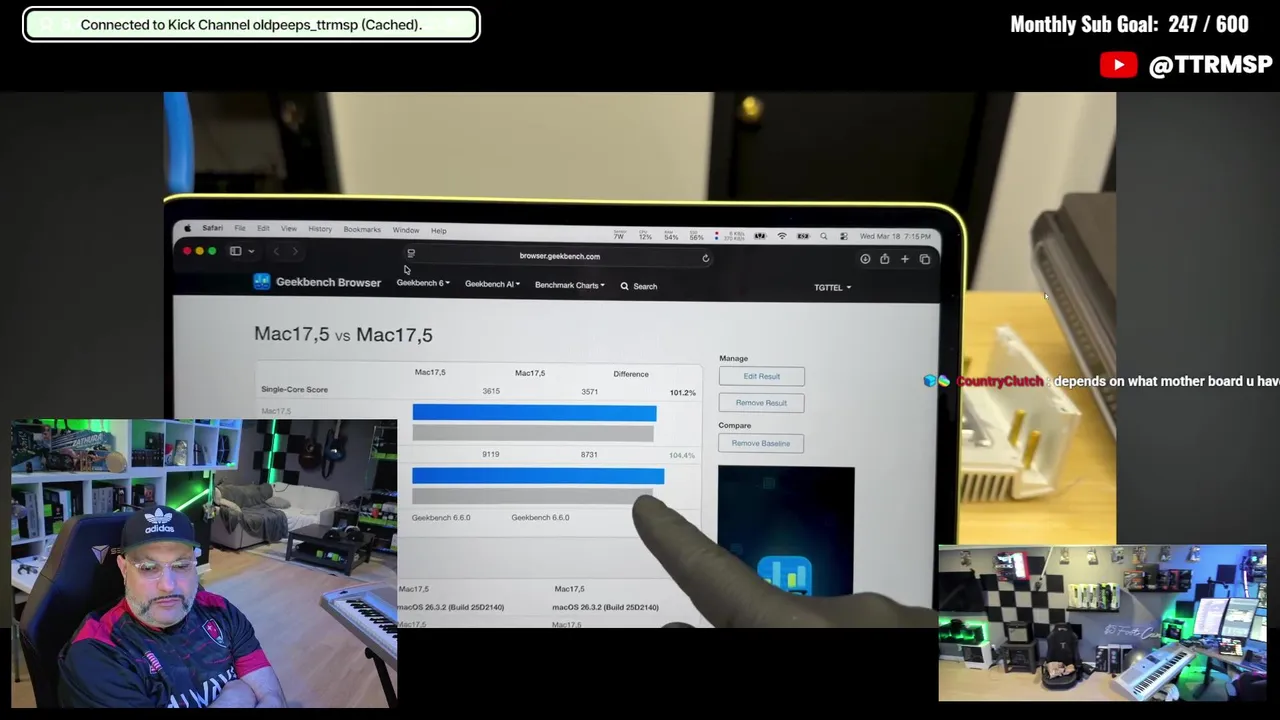This screenshot has width=1280, height=720.
Task: Click the score value 3615
Action: coord(491,391)
